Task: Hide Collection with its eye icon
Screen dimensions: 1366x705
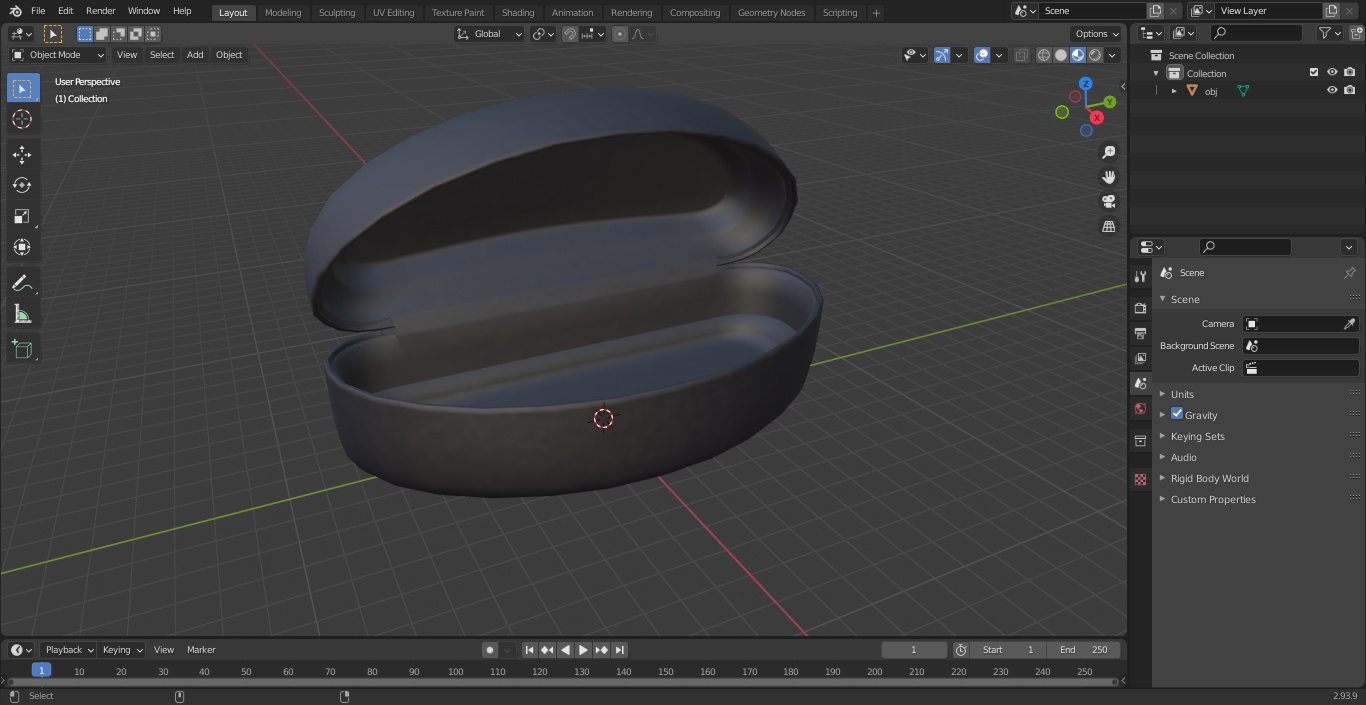Action: pos(1332,72)
